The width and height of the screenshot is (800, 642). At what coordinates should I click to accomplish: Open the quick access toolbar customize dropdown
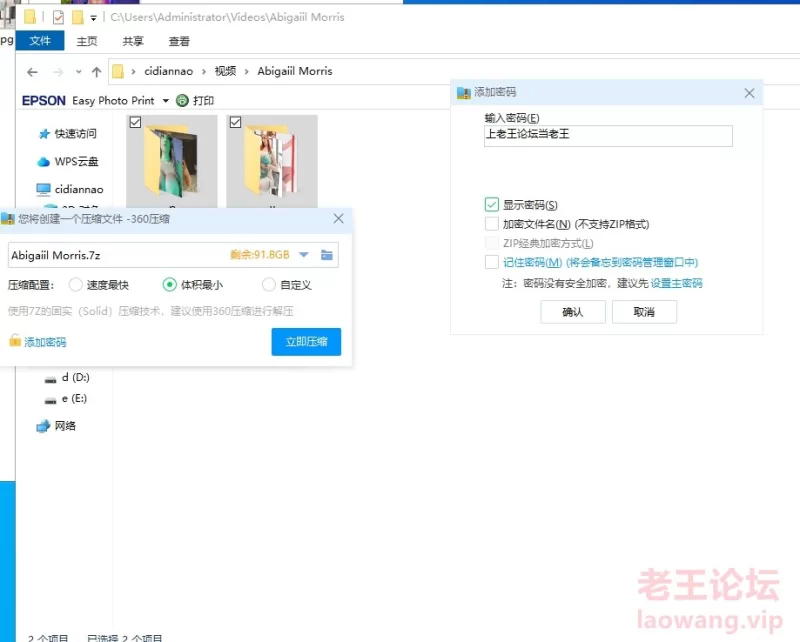[93, 18]
